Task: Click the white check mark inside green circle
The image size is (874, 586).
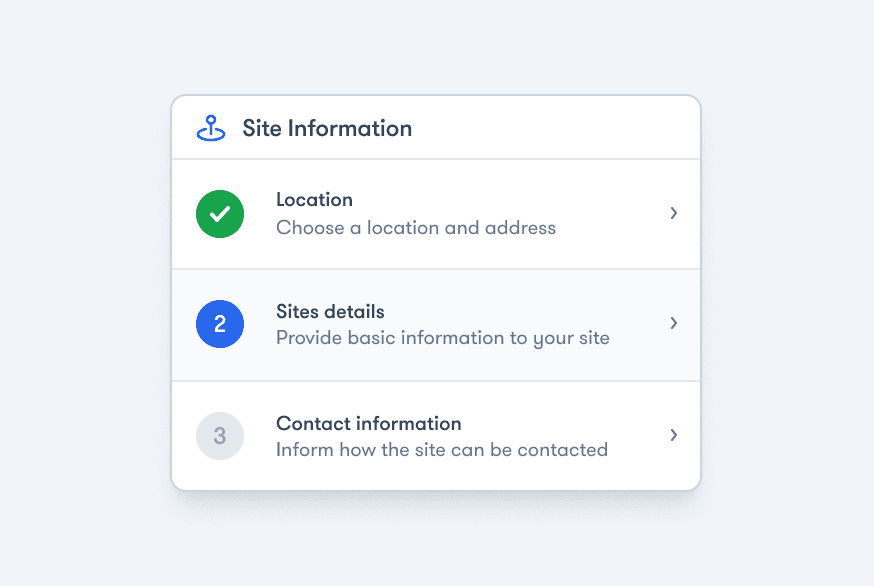Action: pos(220,214)
